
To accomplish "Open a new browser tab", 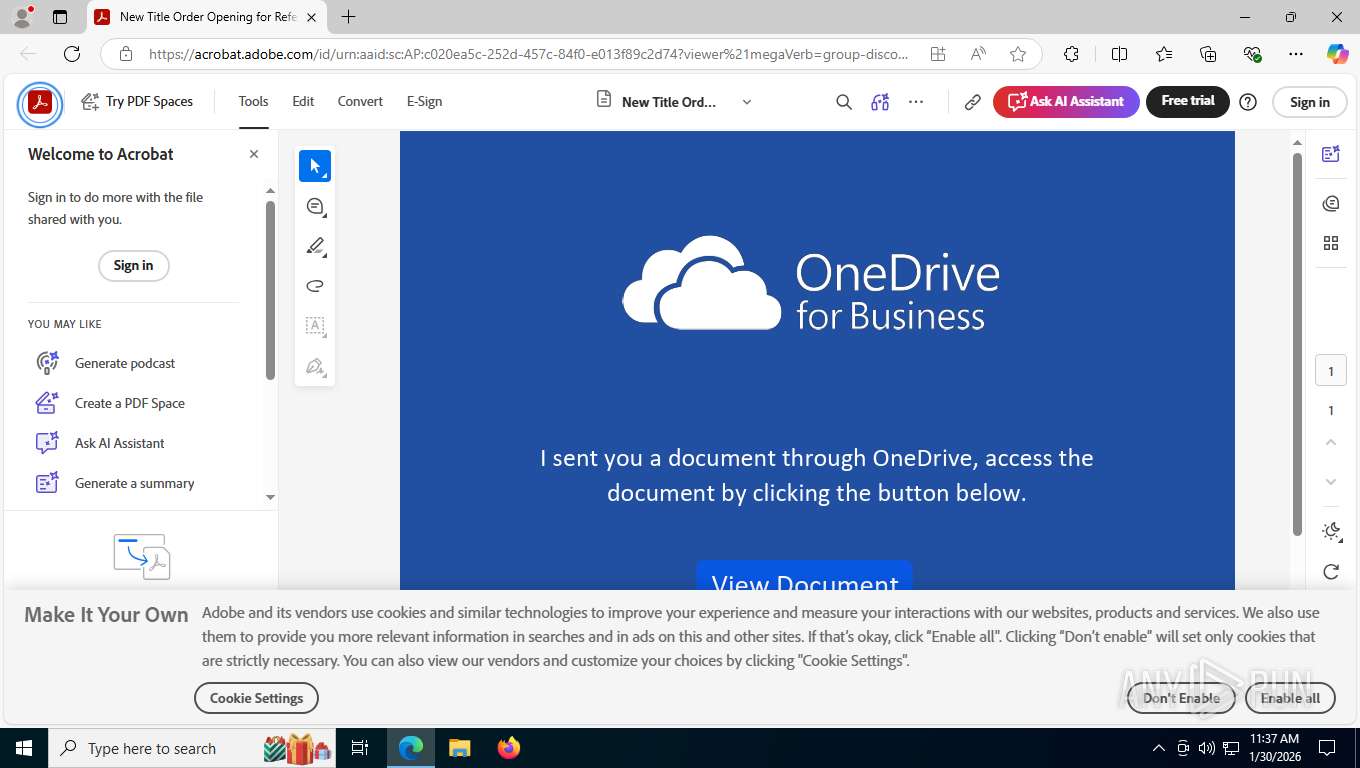I will click(x=348, y=17).
